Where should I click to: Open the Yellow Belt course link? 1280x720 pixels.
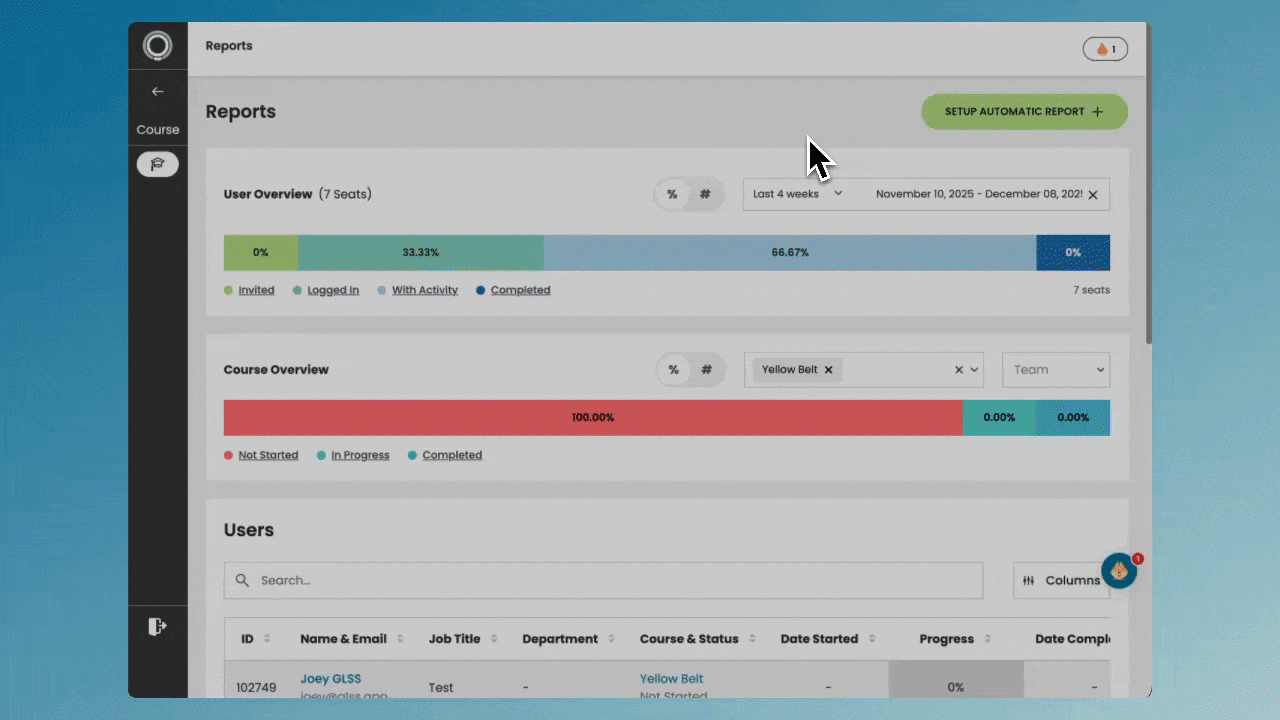coord(672,679)
